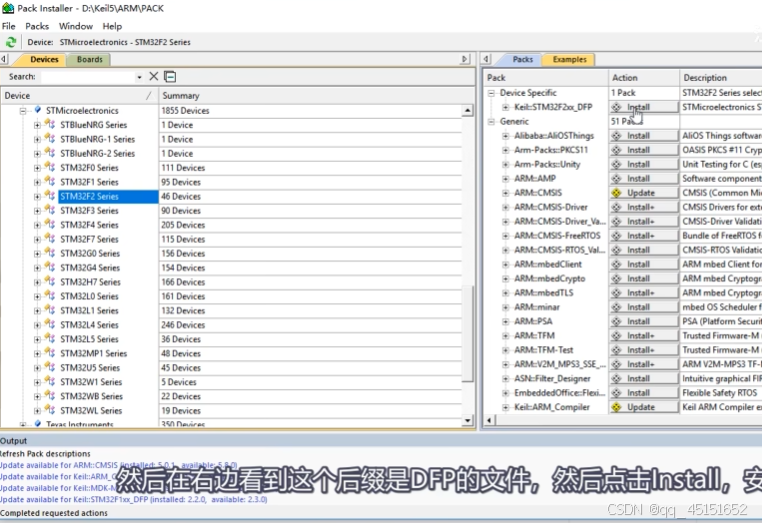The width and height of the screenshot is (762, 523).
Task: Install the Keil::STM32F2xx_DFP pack
Action: click(644, 107)
